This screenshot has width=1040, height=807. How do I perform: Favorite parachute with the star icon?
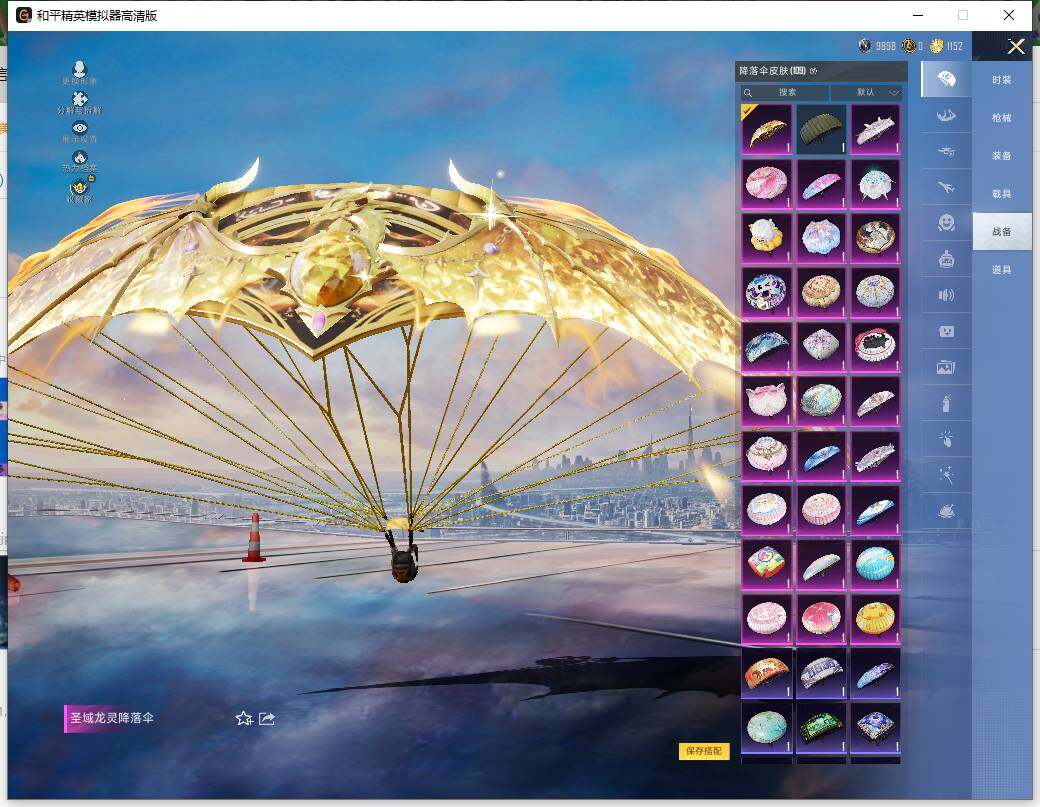point(243,718)
